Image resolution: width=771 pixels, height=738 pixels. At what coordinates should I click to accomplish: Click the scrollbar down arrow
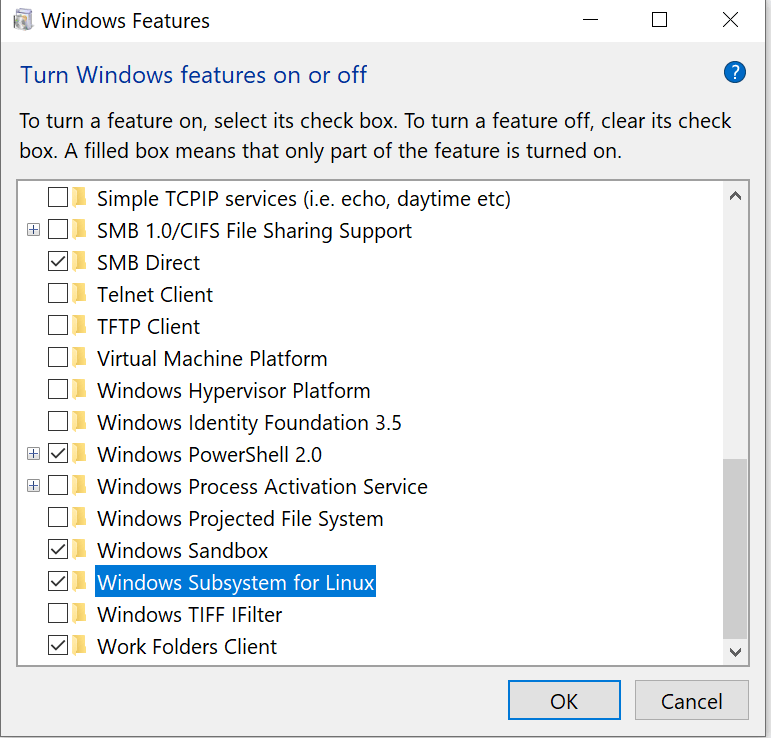tap(735, 652)
